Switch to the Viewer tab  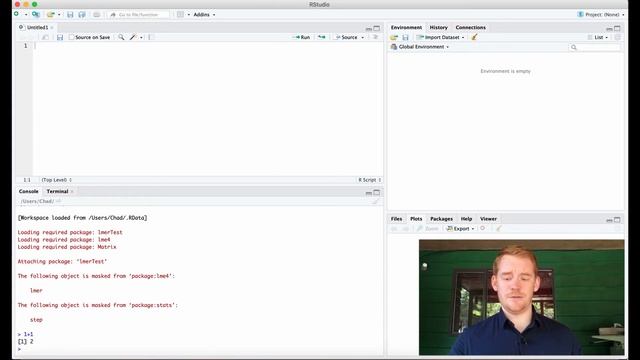tap(488, 219)
